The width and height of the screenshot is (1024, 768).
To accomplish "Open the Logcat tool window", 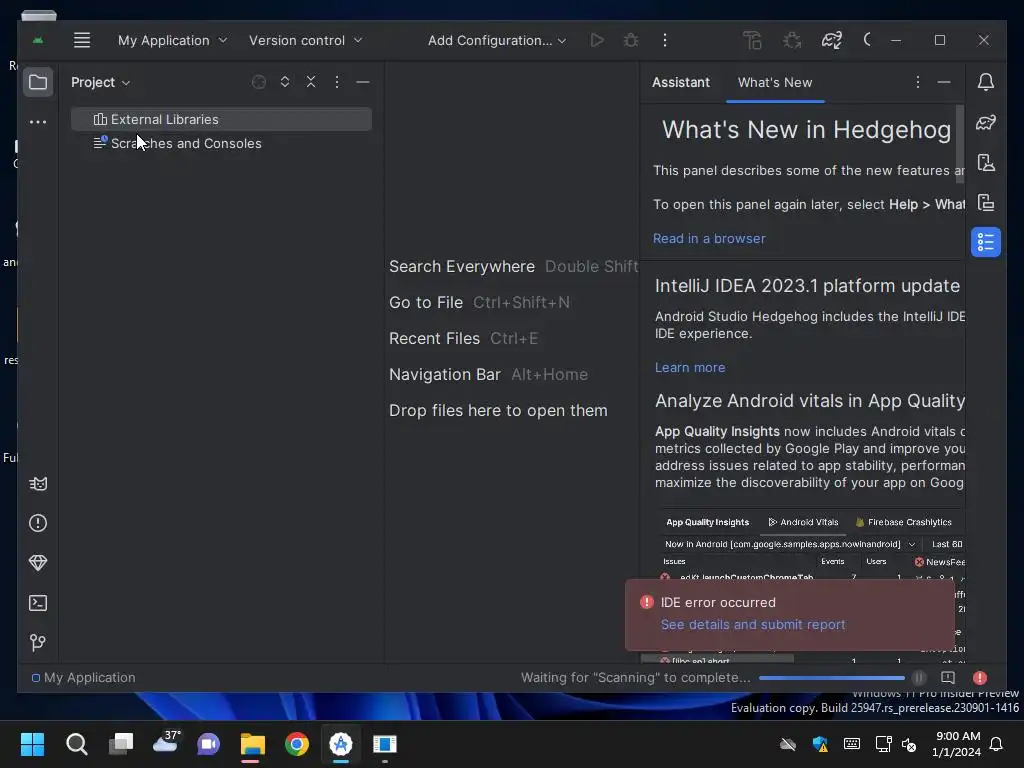I will (38, 484).
